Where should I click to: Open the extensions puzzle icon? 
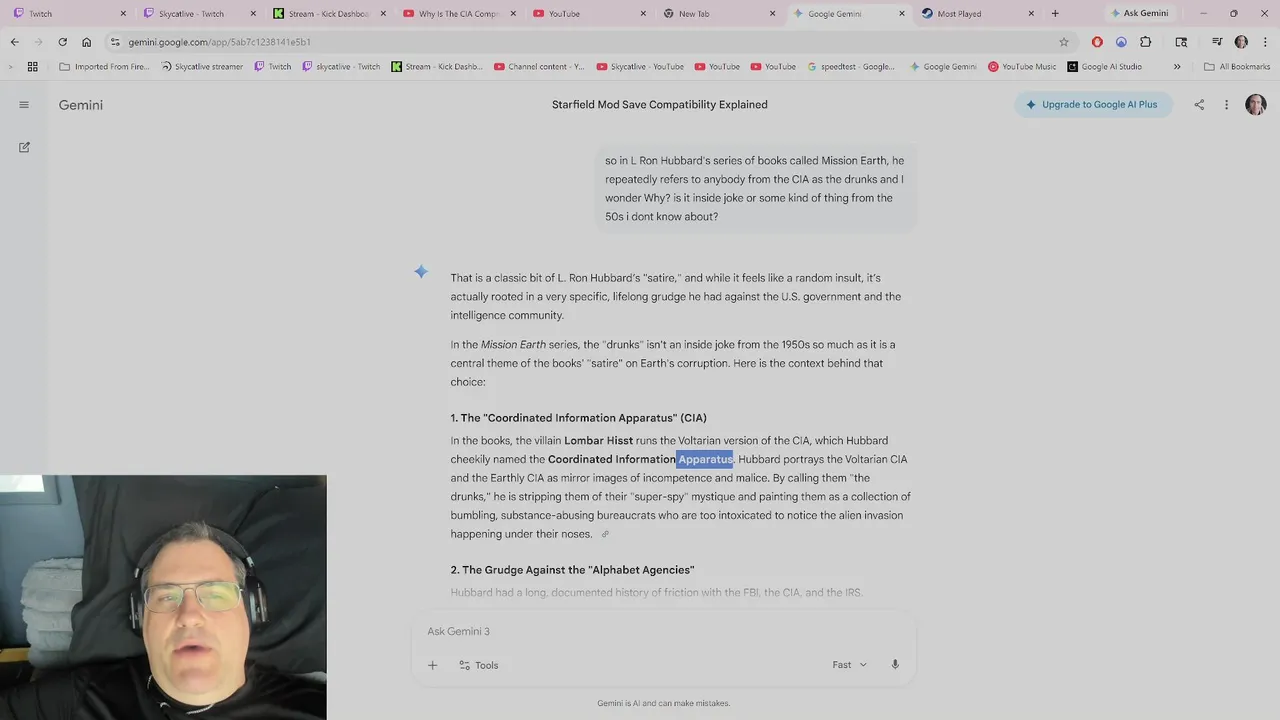pos(1146,42)
